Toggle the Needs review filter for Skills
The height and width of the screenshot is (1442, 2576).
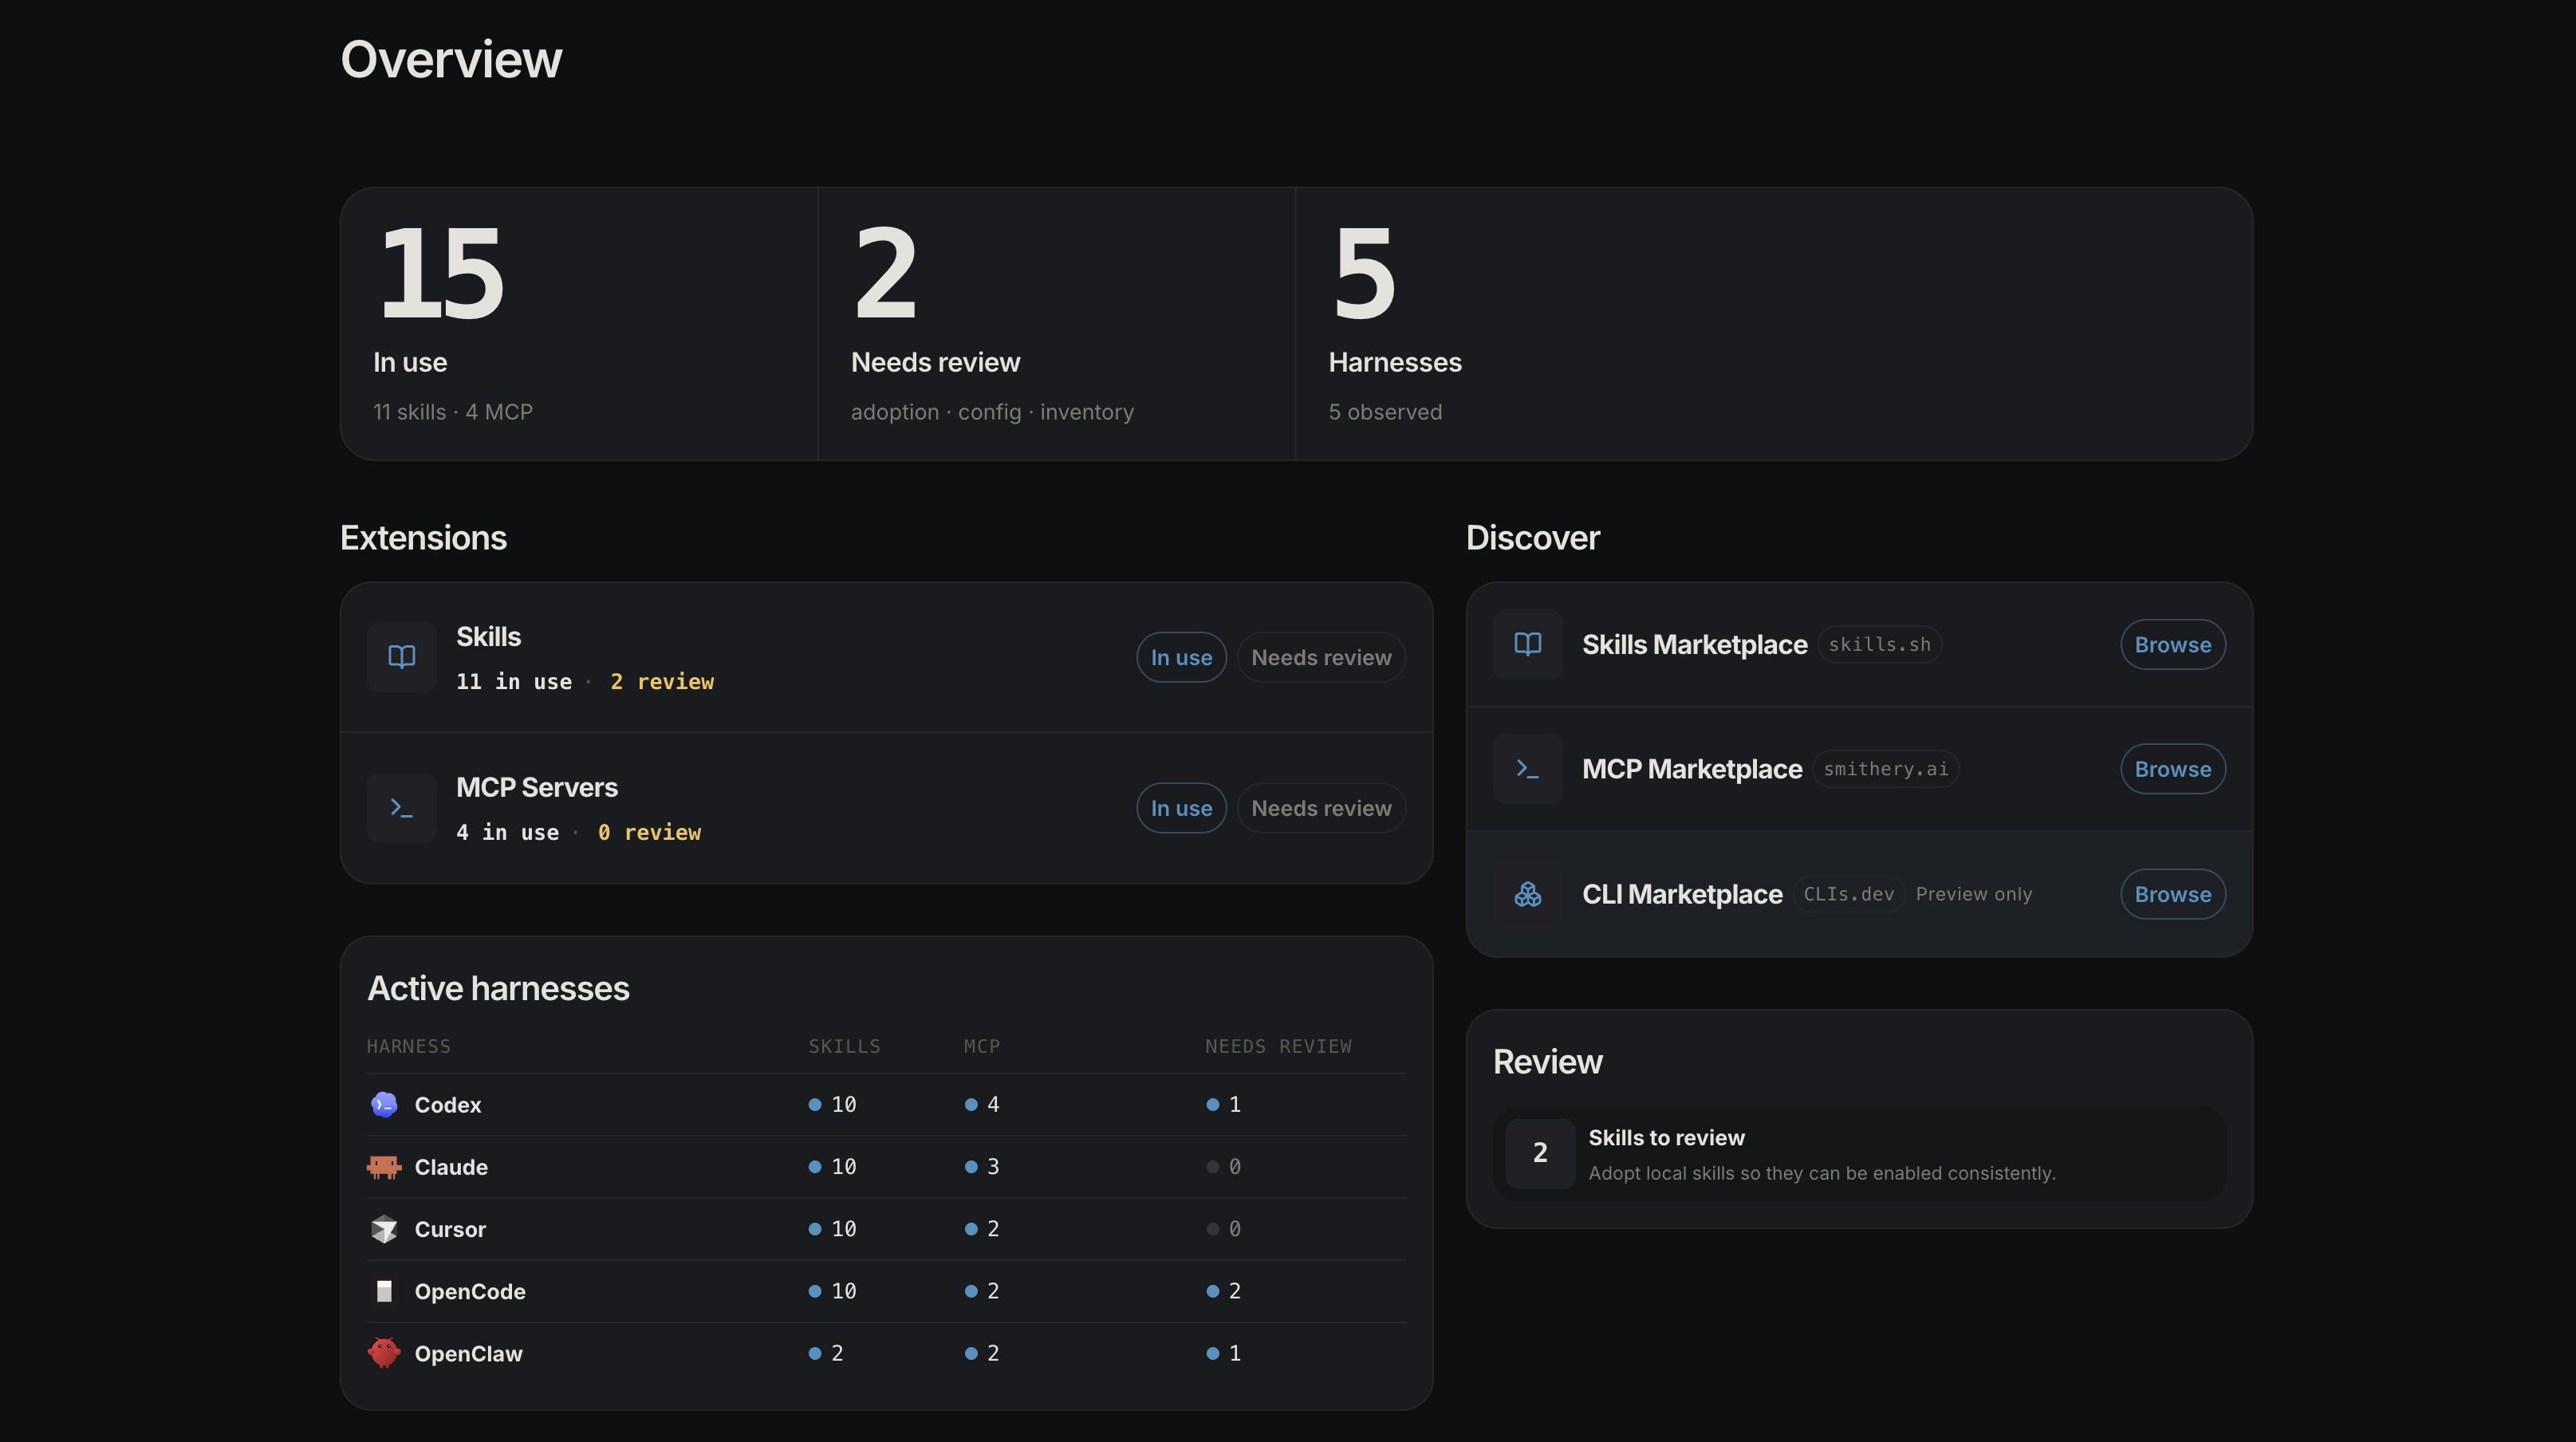click(x=1321, y=657)
